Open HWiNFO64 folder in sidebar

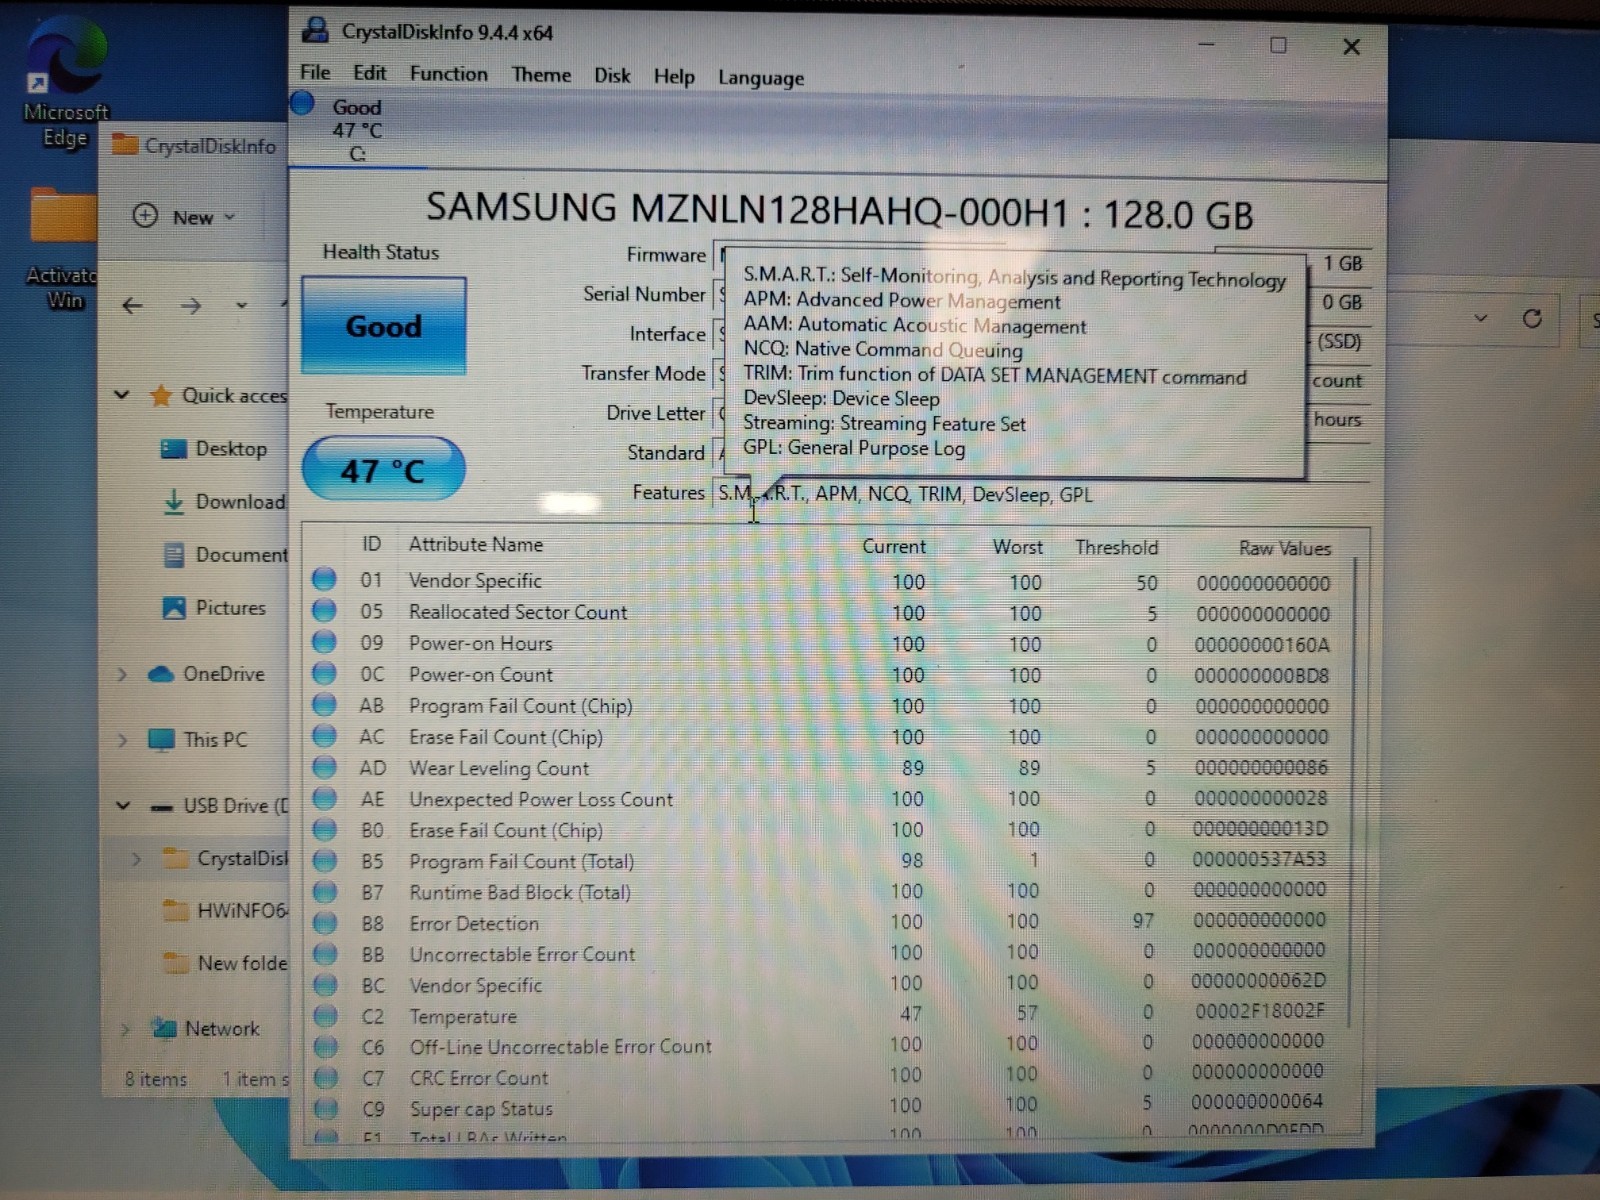point(226,910)
